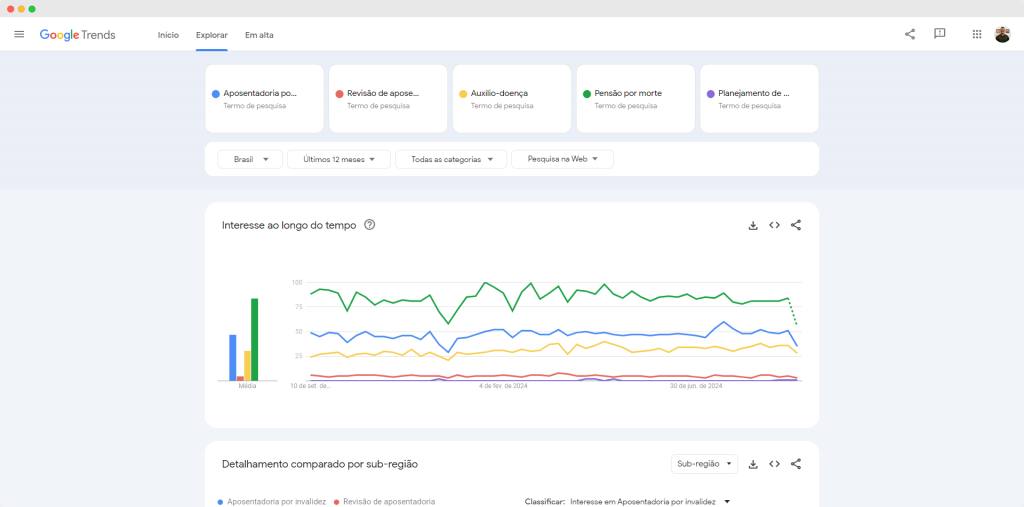Open the Pesquisa na Web dropdown

(562, 159)
